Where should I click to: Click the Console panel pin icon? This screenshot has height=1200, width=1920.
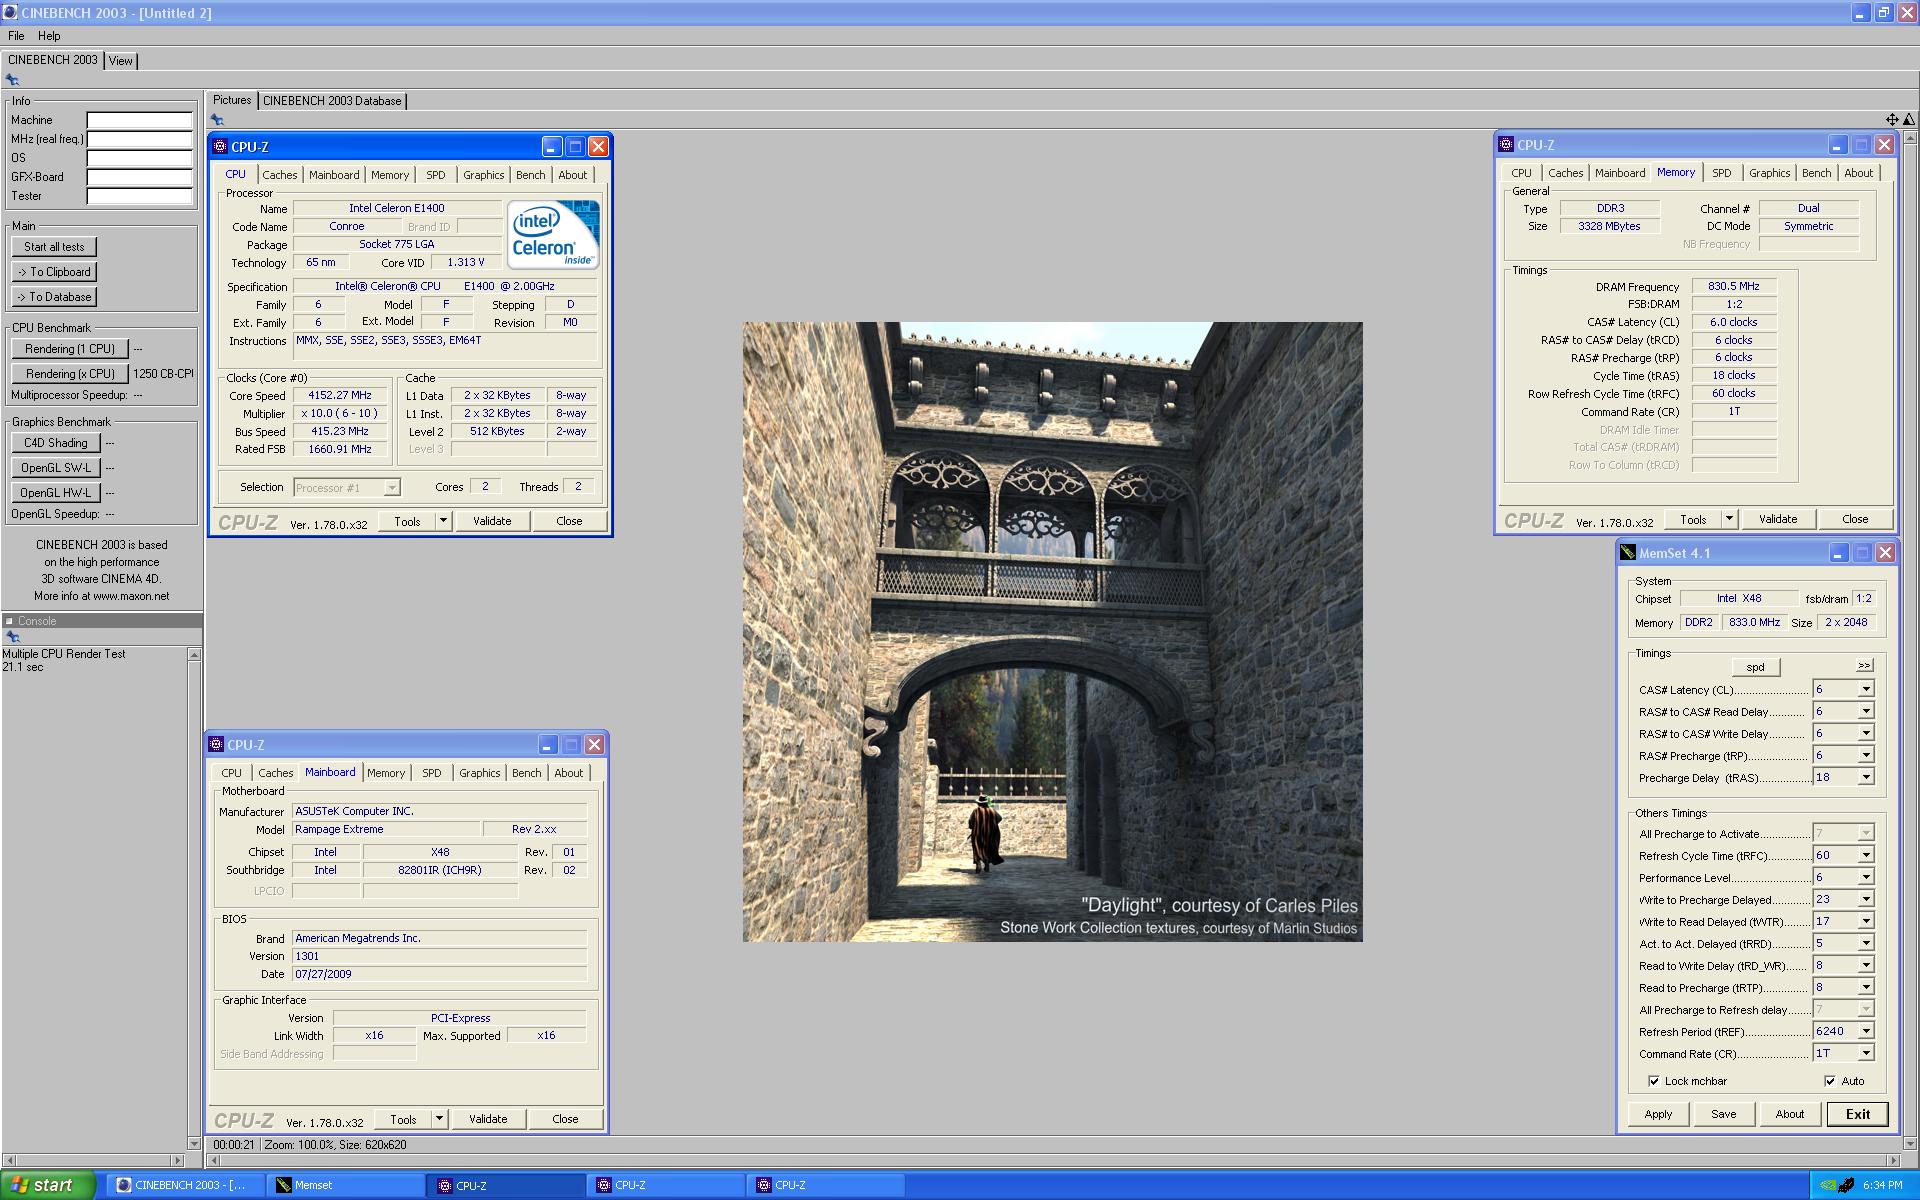[12, 637]
